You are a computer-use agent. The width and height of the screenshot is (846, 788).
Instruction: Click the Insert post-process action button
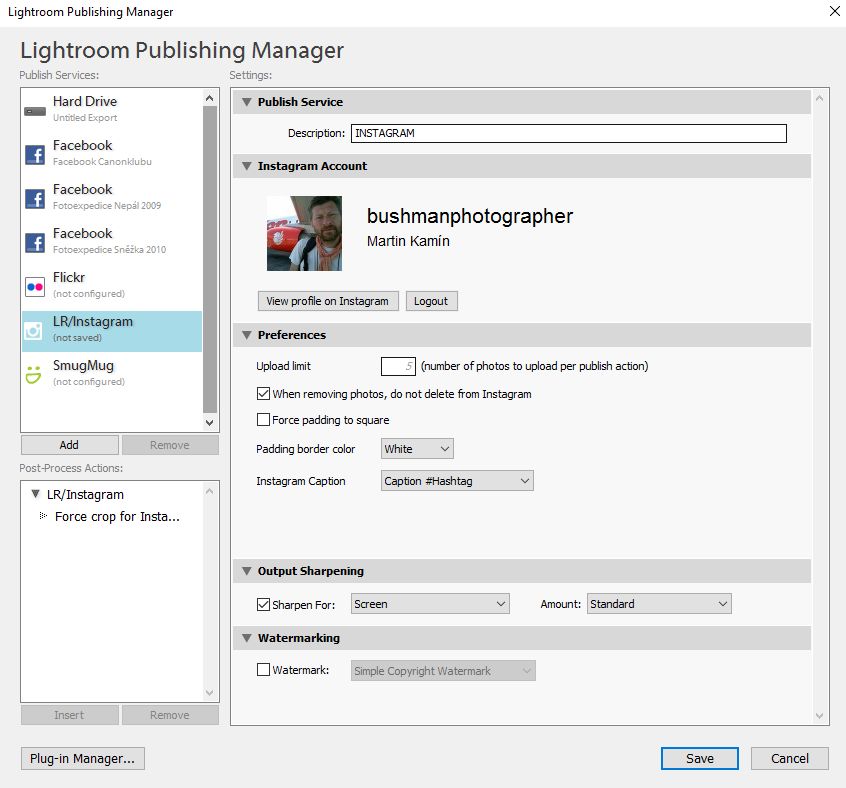[x=70, y=715]
